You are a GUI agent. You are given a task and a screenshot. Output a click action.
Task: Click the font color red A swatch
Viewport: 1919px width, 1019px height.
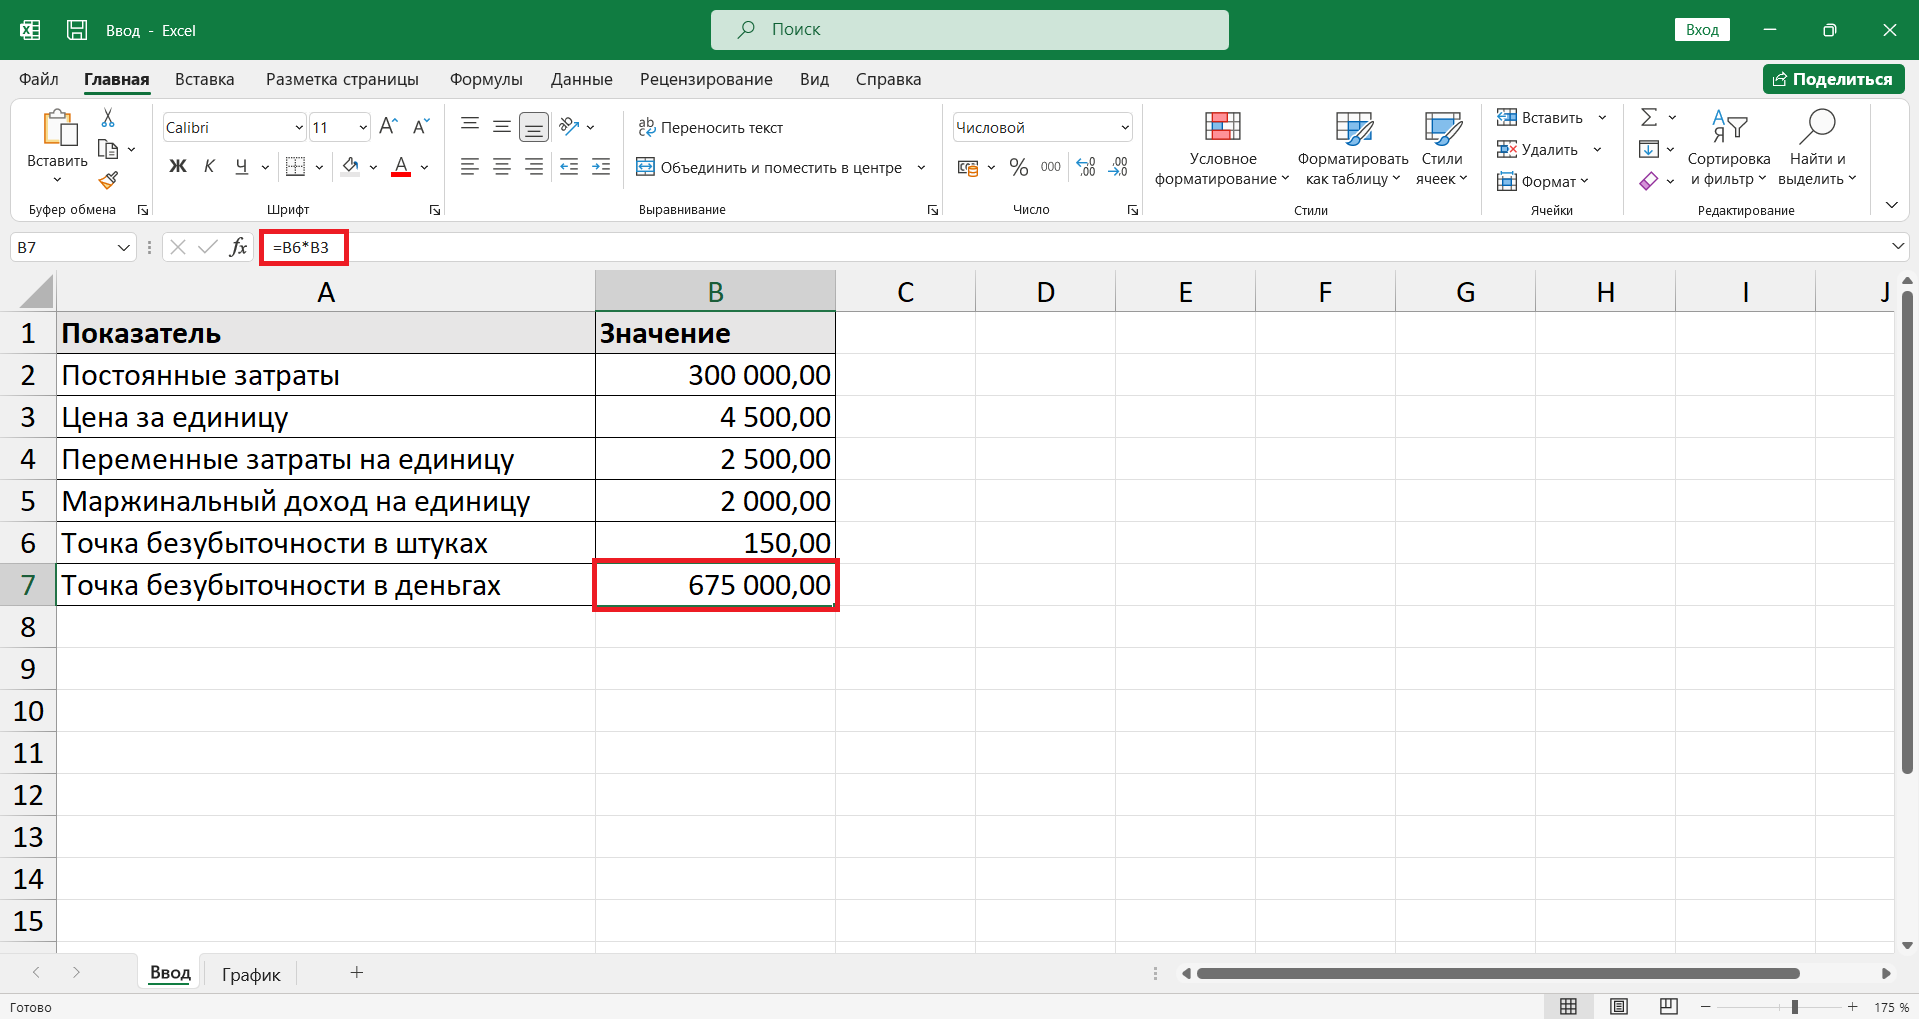tap(401, 167)
